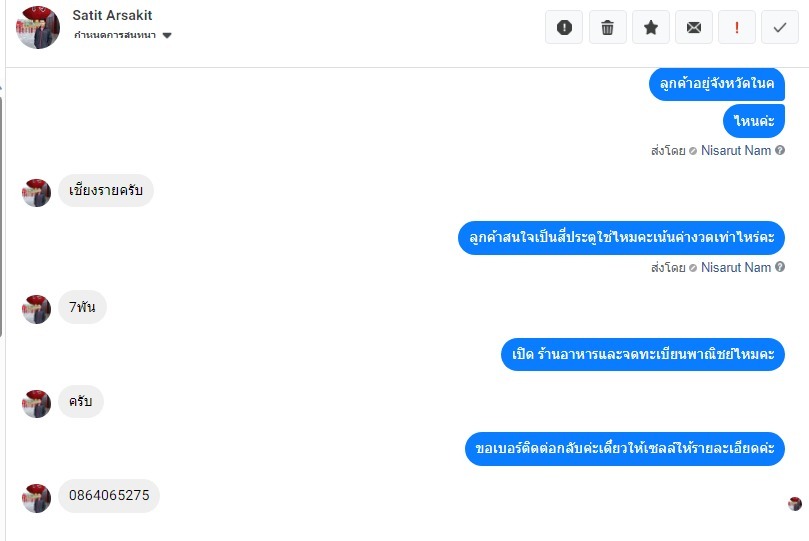Click the first Nisarut Nam sender link
Screen dimensions: 809x541
coord(736,151)
